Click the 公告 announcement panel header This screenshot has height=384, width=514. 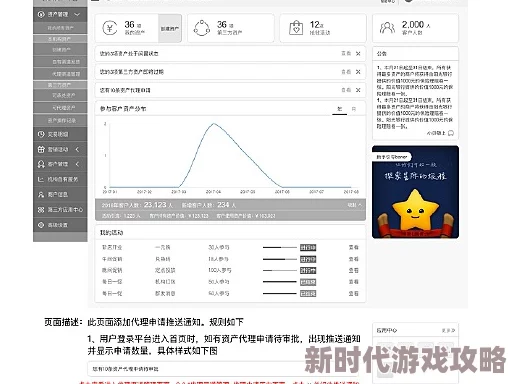click(415, 53)
